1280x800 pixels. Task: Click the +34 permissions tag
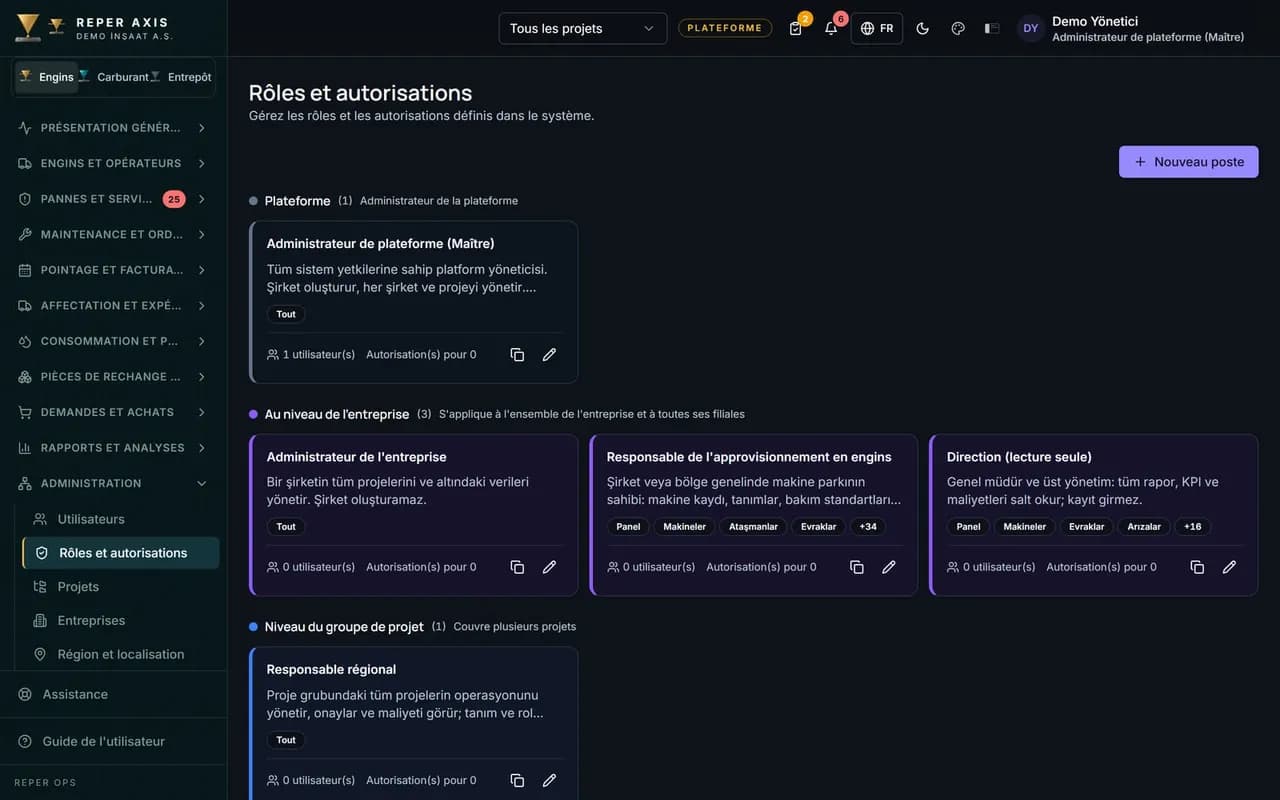pyautogui.click(x=868, y=527)
